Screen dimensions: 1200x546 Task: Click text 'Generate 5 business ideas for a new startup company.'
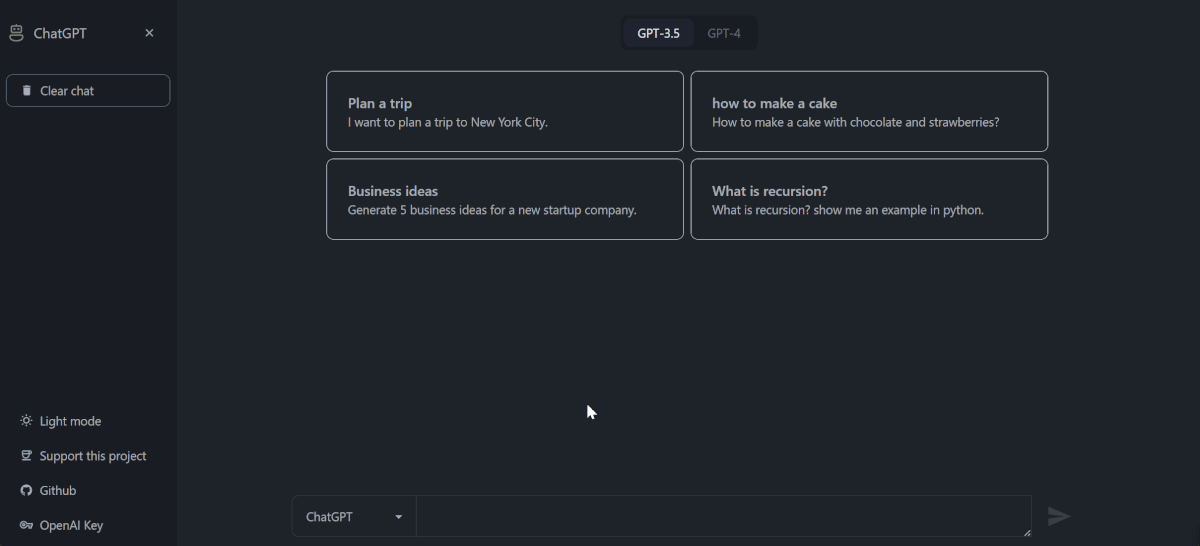(x=492, y=210)
